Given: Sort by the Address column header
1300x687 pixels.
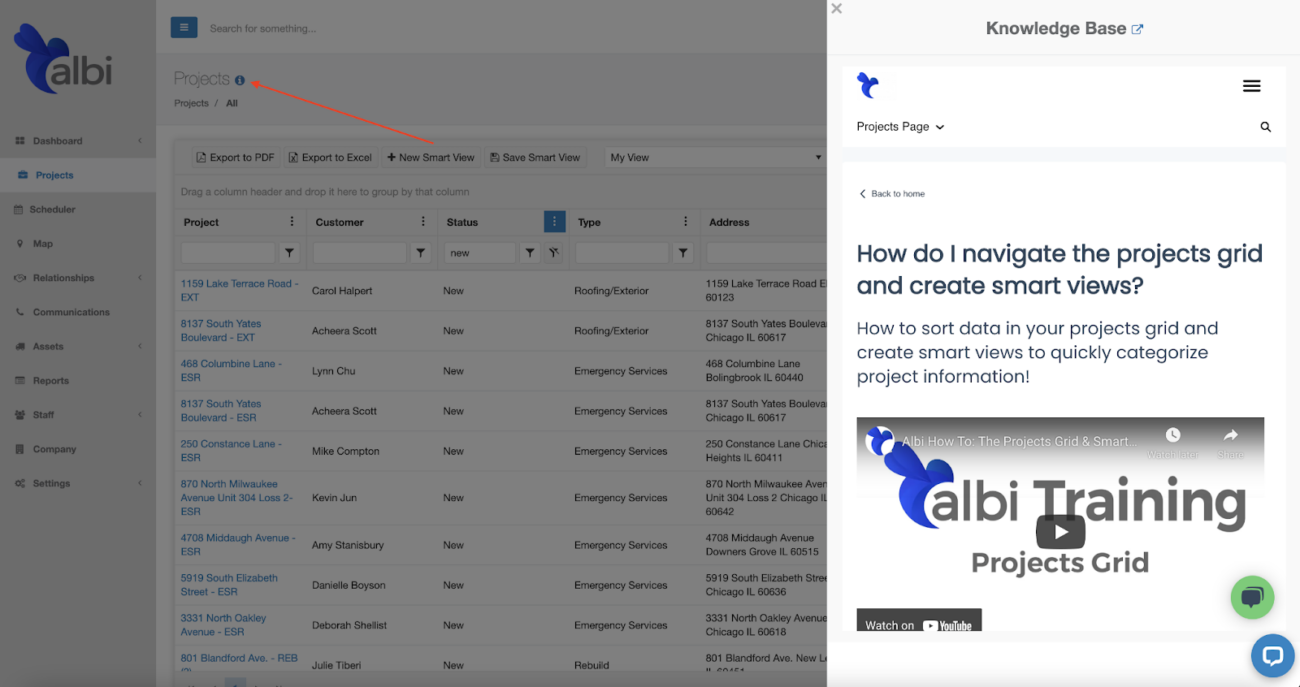Looking at the screenshot, I should [729, 222].
